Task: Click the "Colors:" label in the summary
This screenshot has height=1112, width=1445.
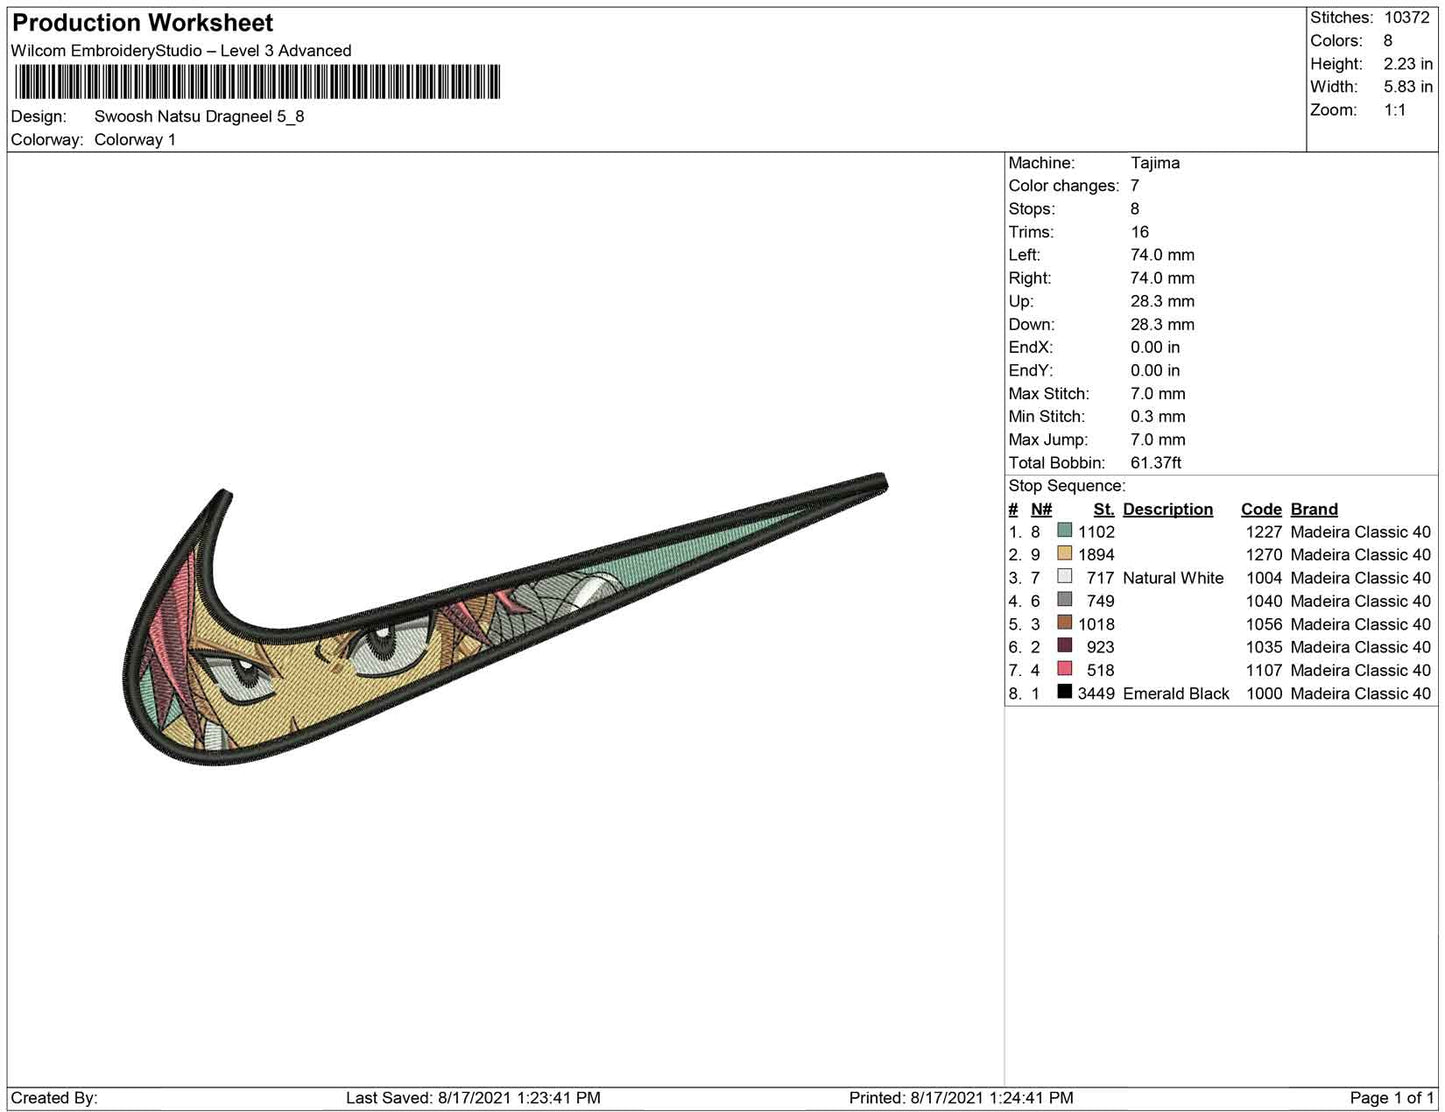Action: 1336,41
